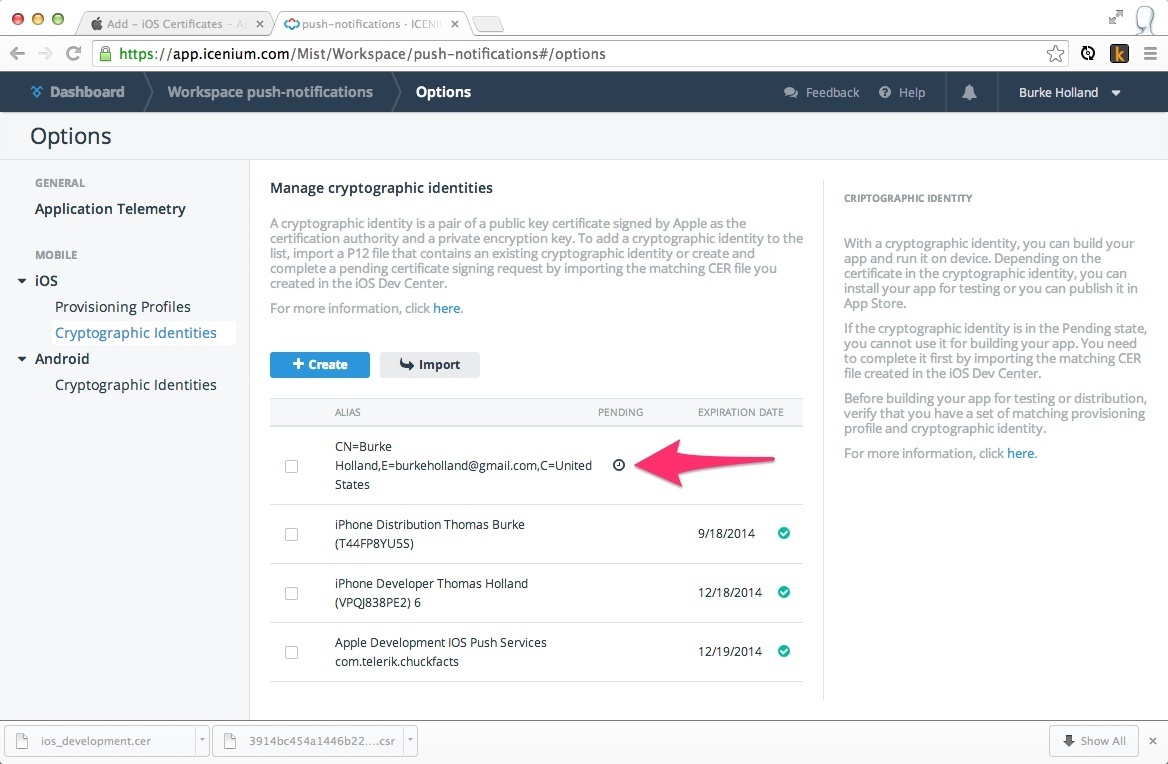Click the blue Create button
This screenshot has width=1168, height=764.
point(320,365)
